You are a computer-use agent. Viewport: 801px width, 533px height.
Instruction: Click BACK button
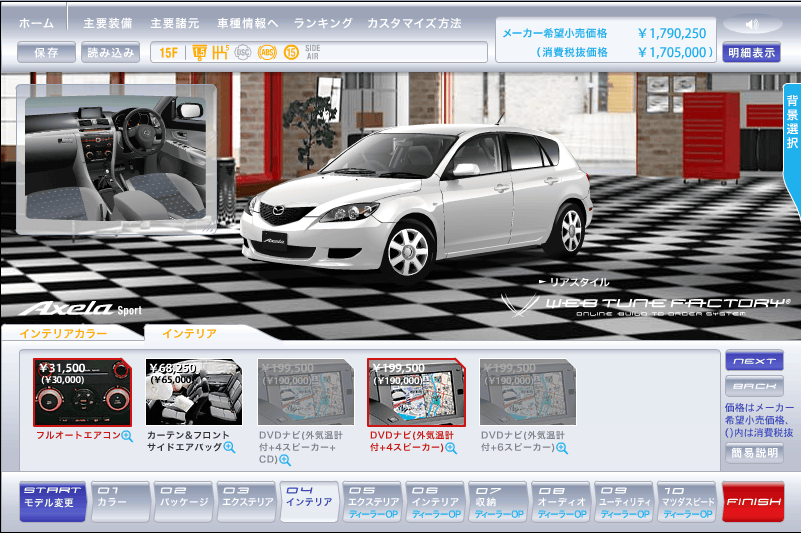point(755,386)
